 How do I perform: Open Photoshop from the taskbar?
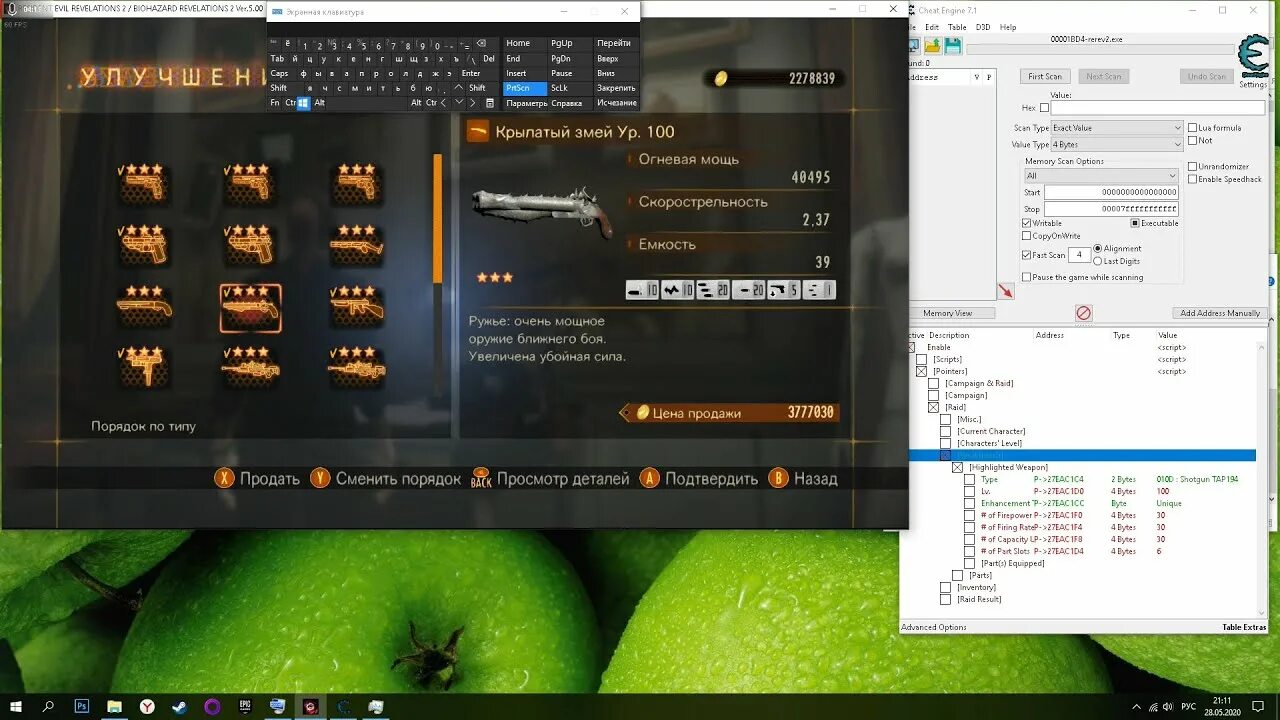point(82,706)
